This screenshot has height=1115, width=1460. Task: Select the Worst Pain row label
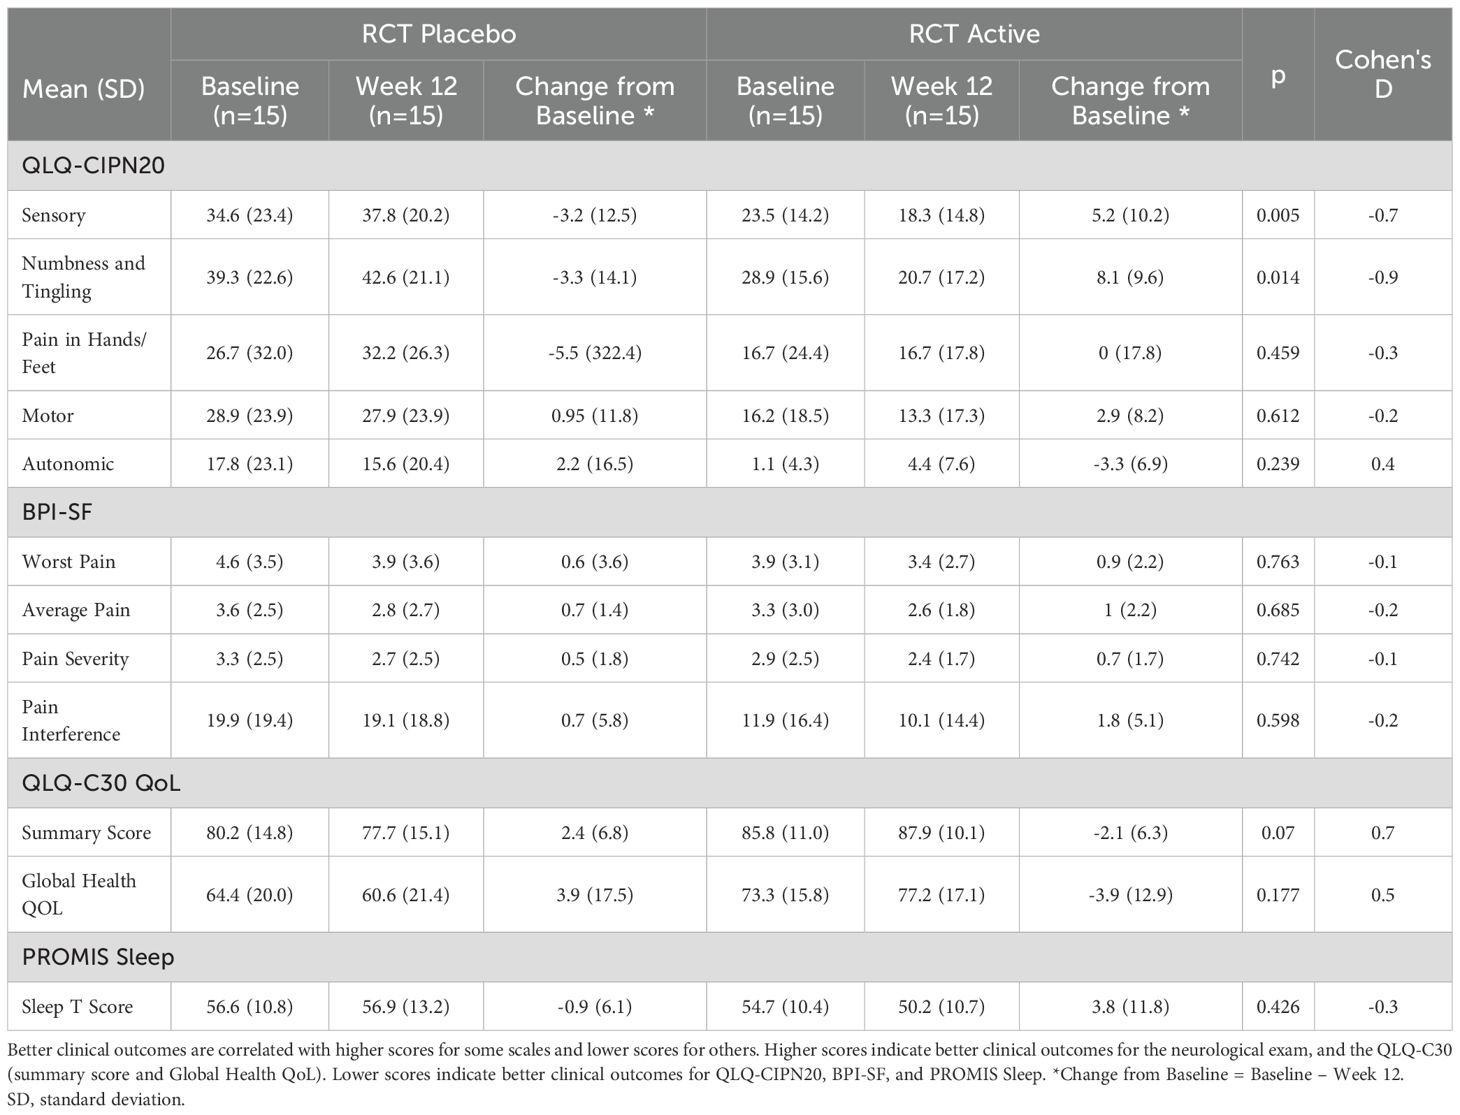69,562
